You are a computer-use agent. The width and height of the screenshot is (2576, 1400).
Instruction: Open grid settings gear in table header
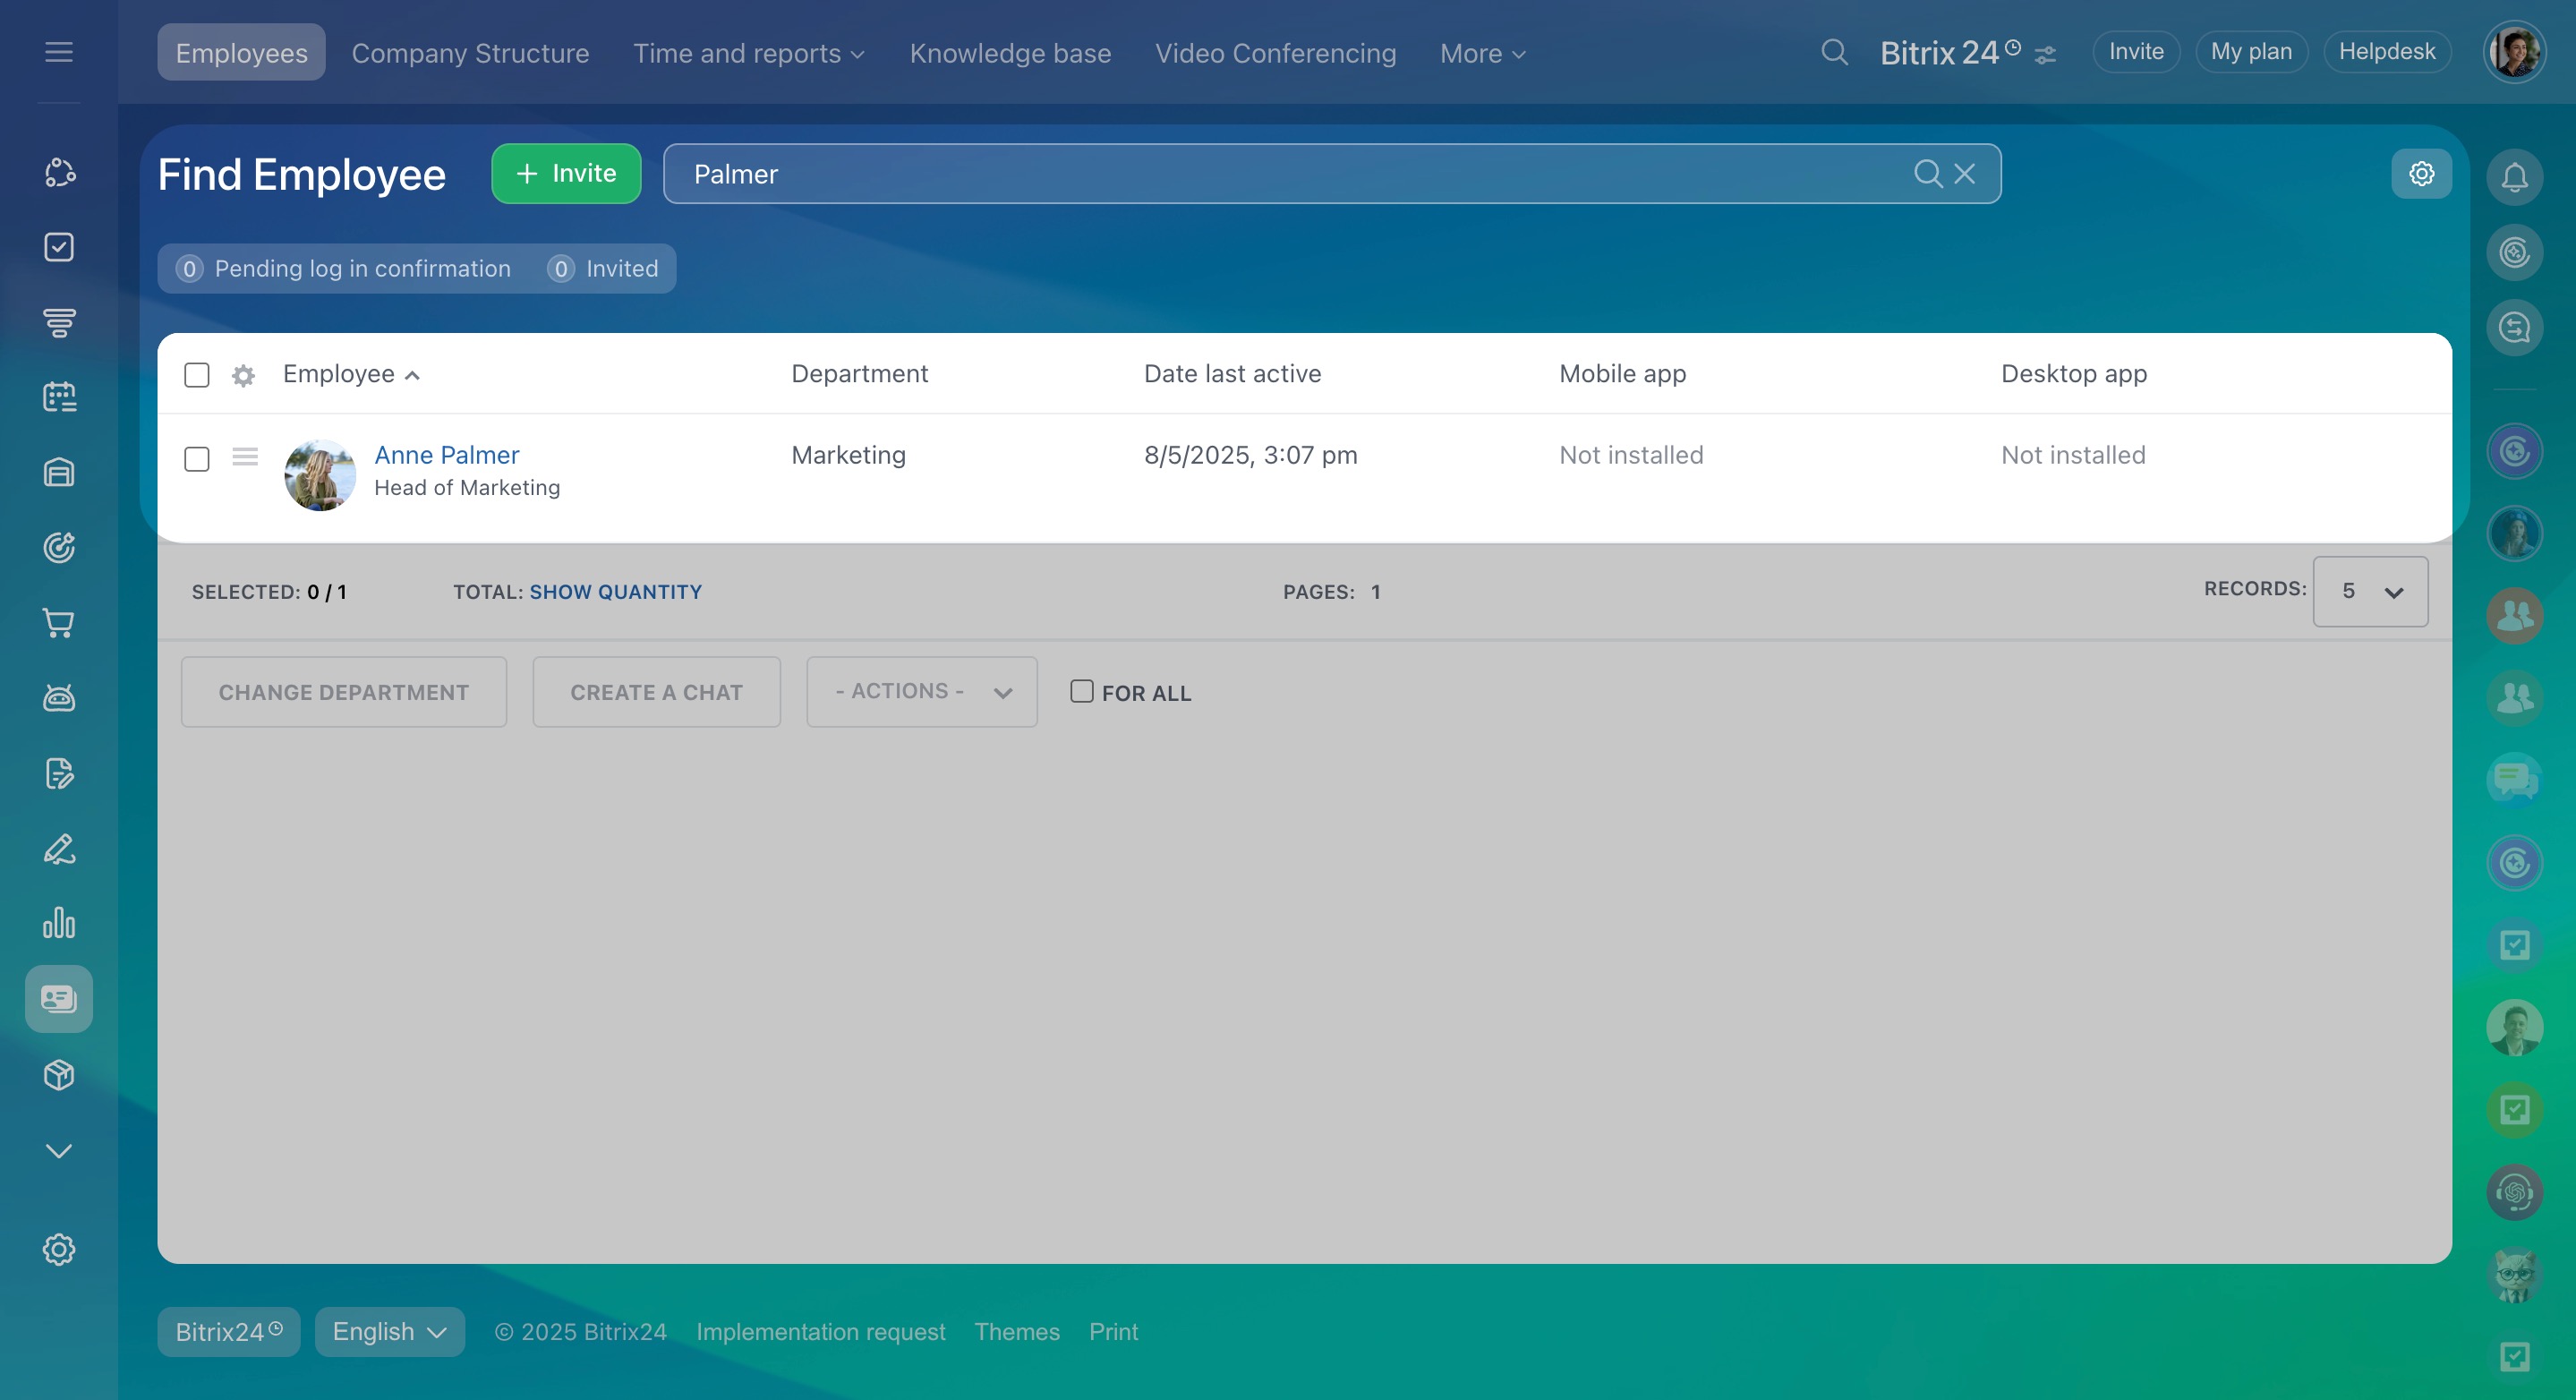tap(243, 375)
